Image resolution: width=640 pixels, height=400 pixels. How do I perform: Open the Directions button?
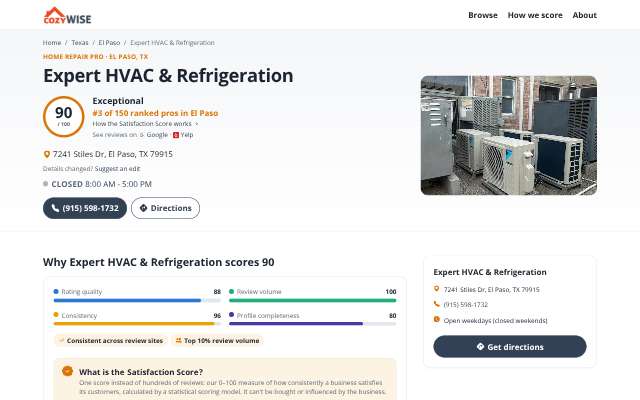coord(165,208)
